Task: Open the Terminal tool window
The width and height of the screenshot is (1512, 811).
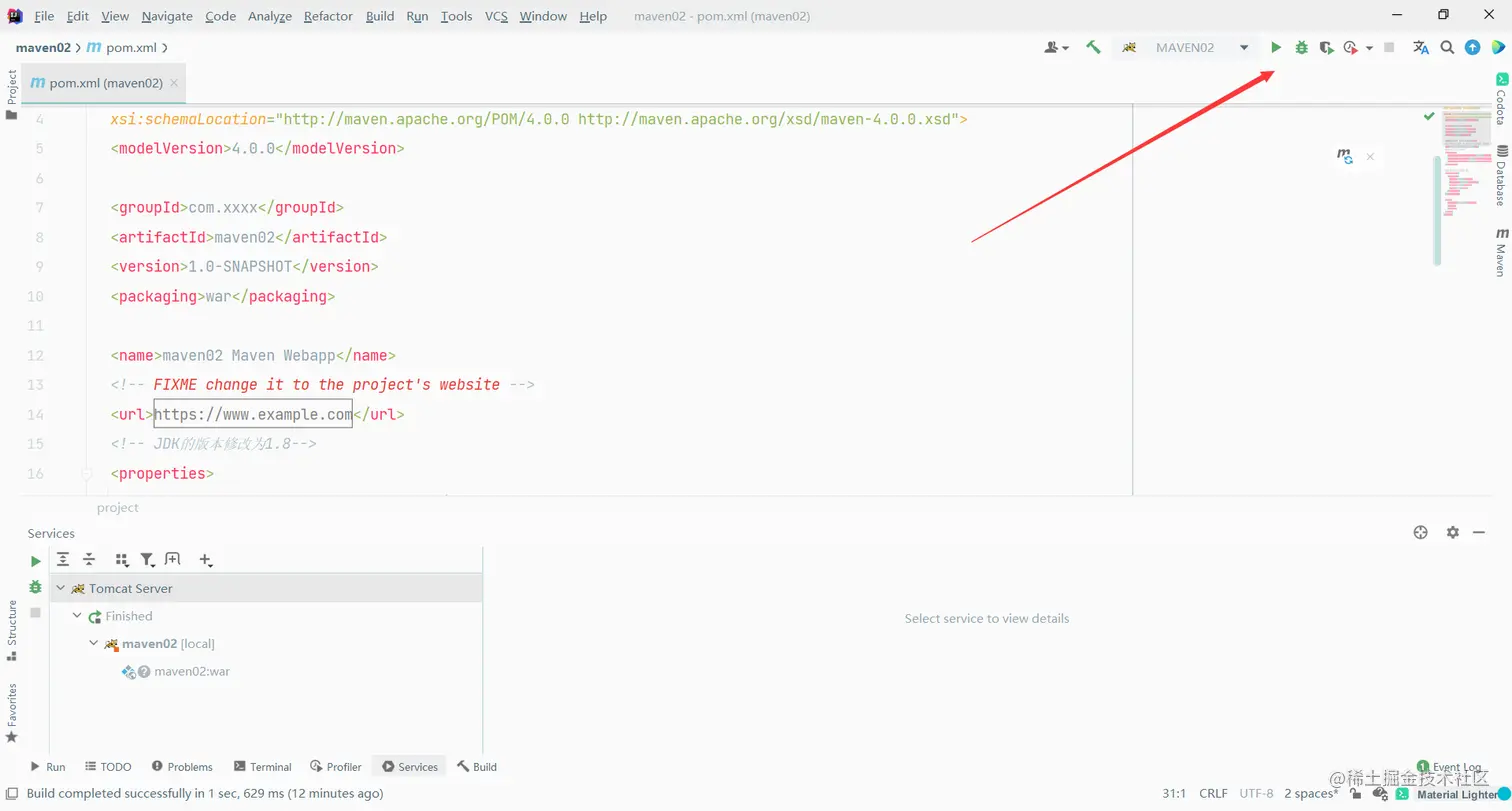Action: tap(262, 767)
